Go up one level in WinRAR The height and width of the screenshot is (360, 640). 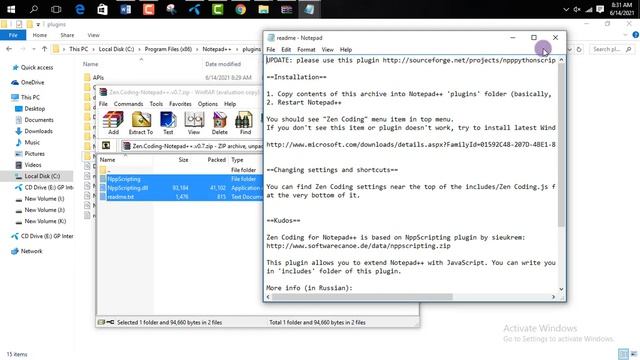(x=106, y=145)
